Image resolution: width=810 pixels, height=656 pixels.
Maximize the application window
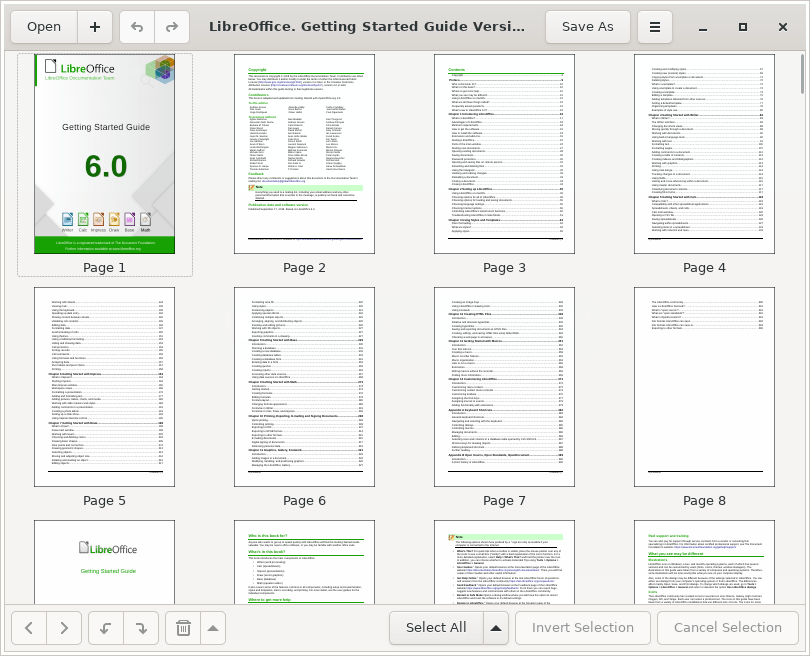click(743, 27)
